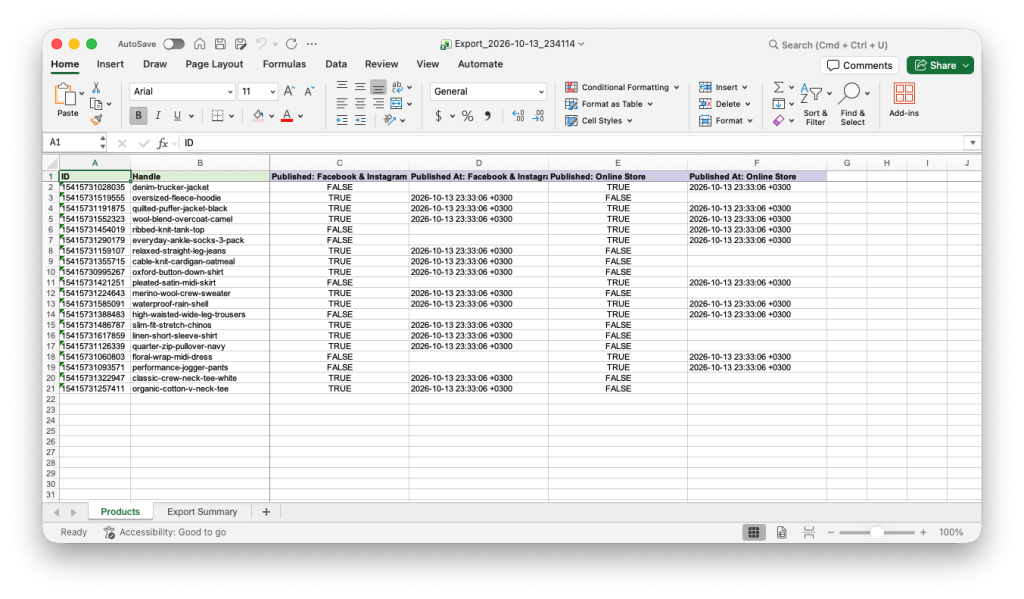The height and width of the screenshot is (599, 1024).
Task: Select Normal view in status bar
Action: click(754, 532)
